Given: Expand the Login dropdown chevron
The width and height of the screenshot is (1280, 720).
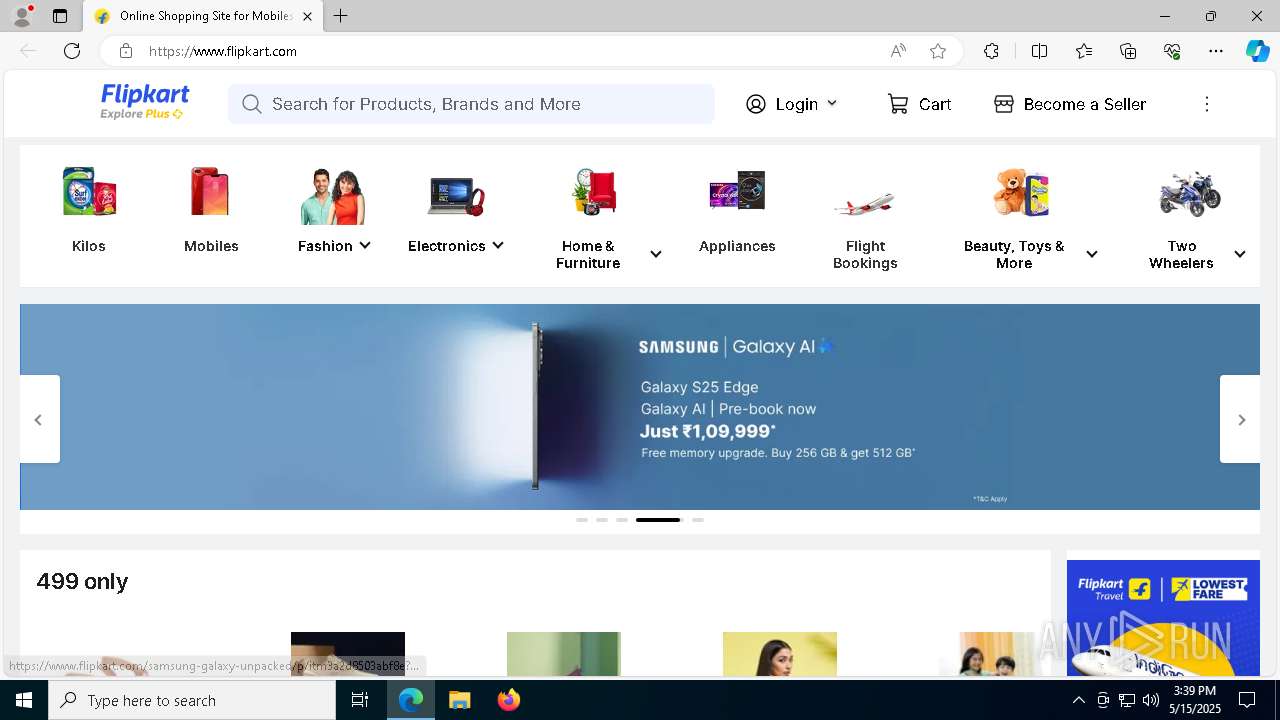Looking at the screenshot, I should [832, 103].
